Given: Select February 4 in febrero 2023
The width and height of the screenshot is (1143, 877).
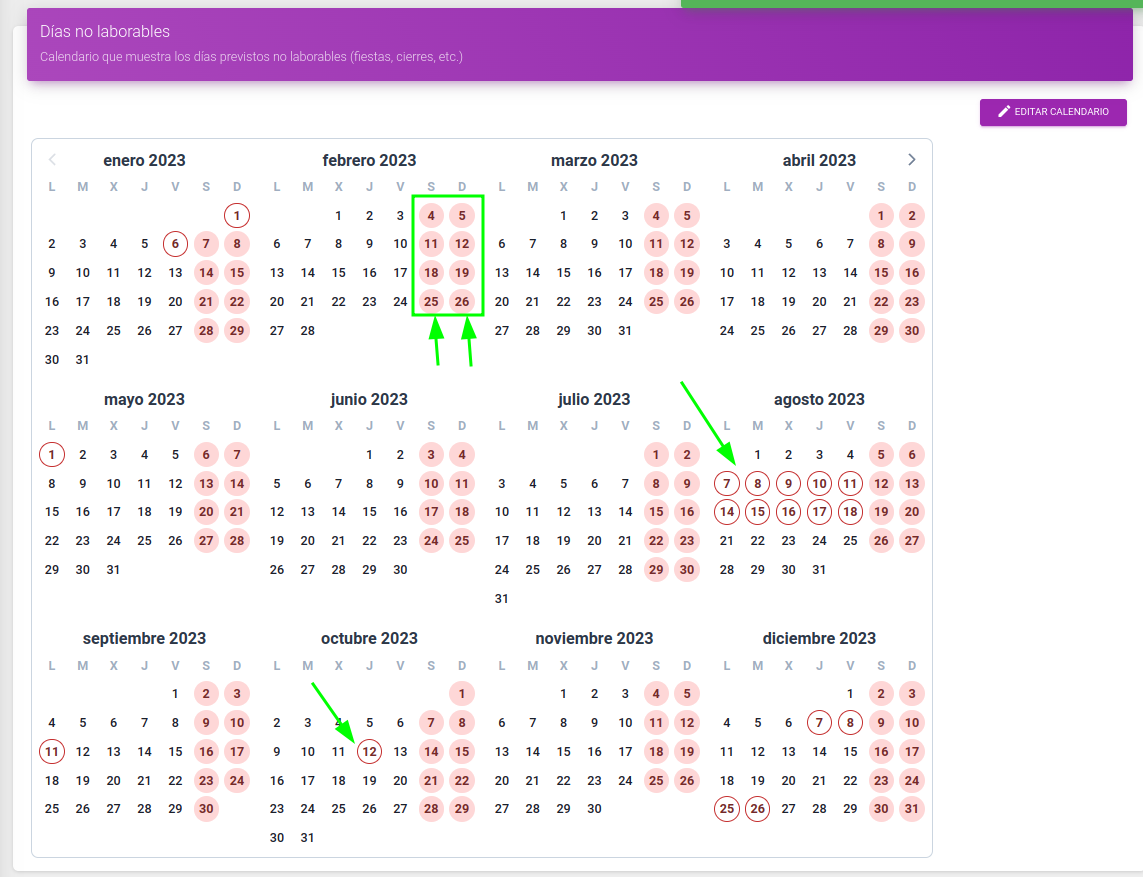Looking at the screenshot, I should (431, 216).
